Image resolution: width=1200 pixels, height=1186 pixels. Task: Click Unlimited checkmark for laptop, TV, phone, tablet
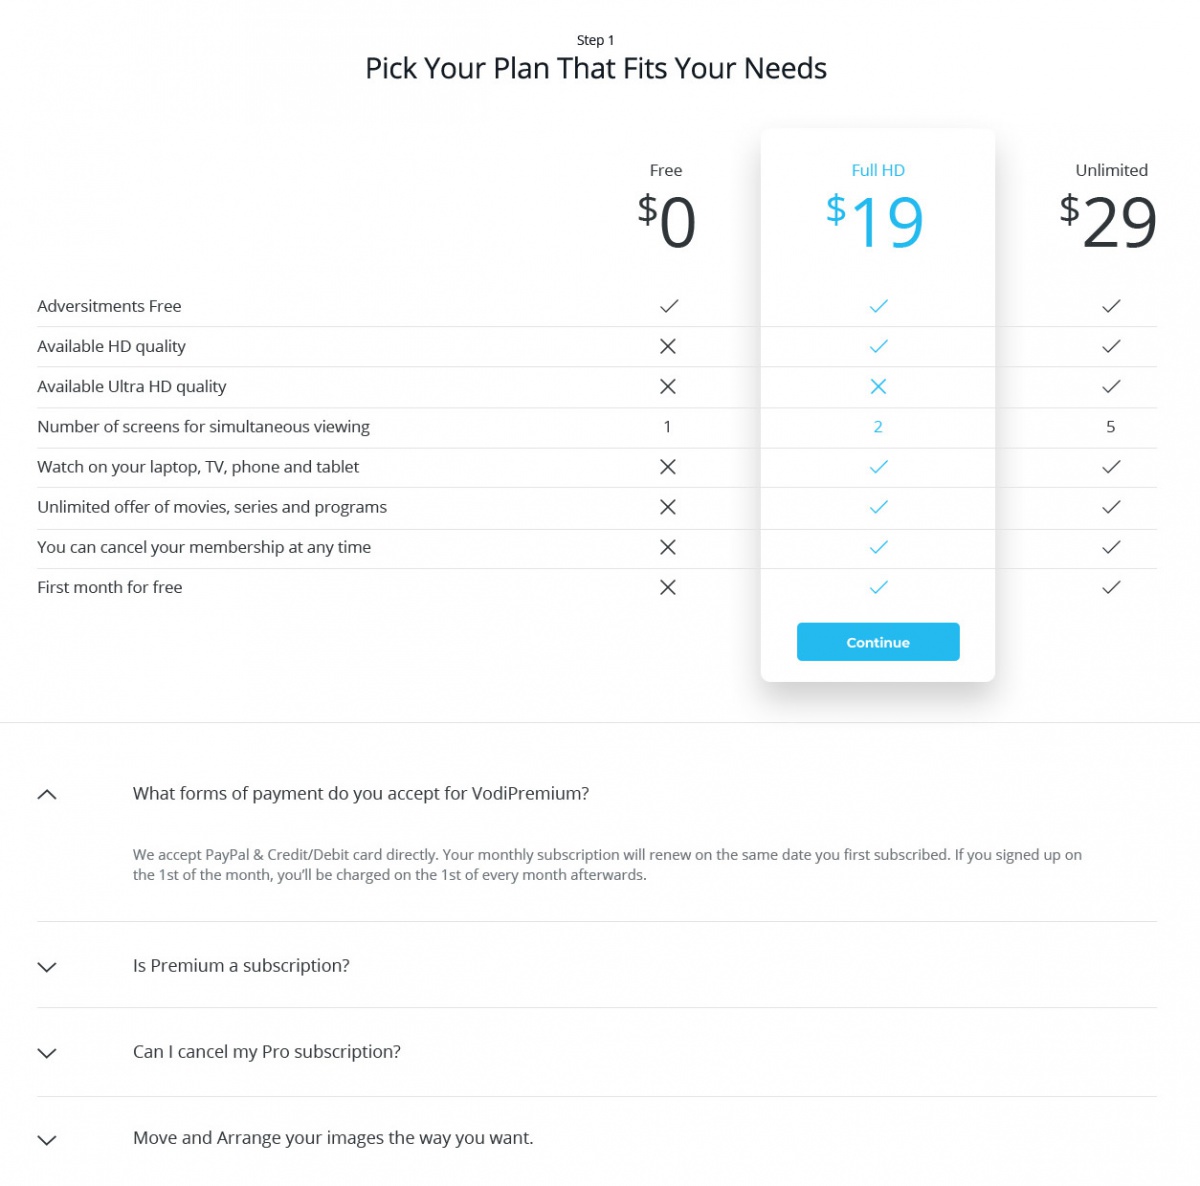pos(1110,467)
